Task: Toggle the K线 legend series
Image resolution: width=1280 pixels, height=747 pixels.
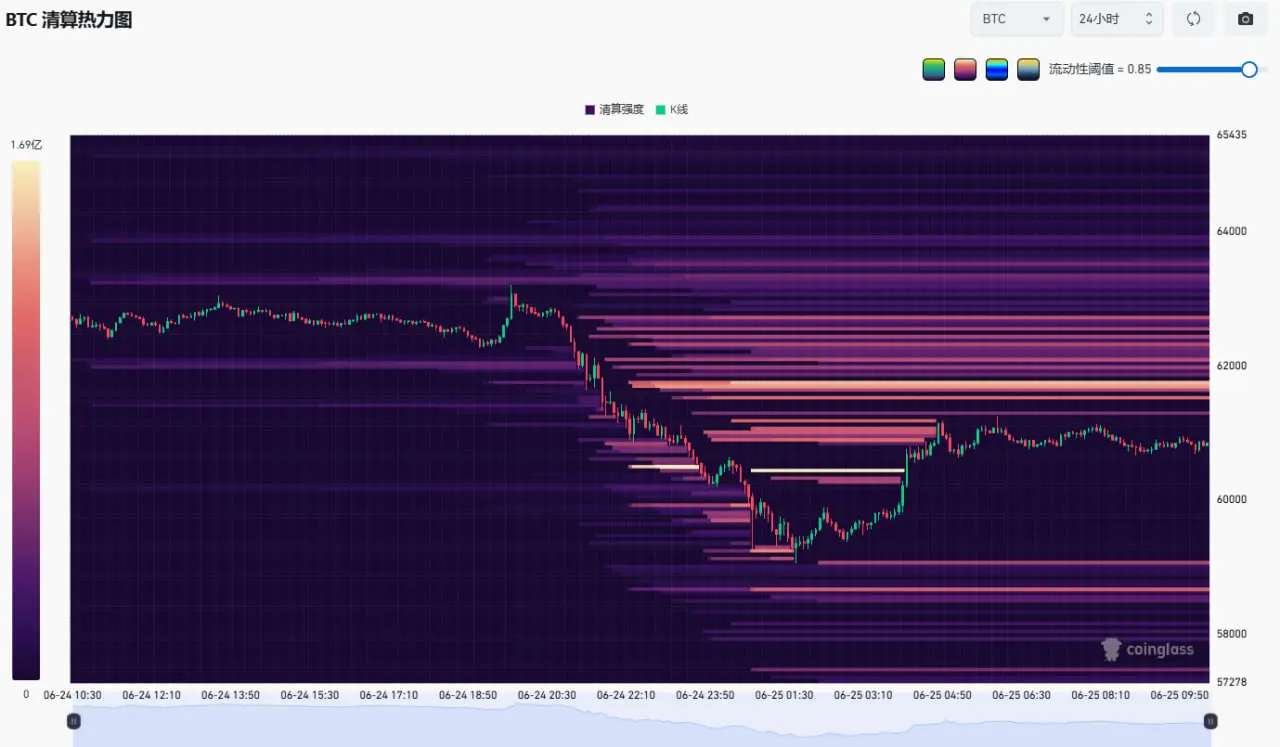Action: click(x=672, y=109)
